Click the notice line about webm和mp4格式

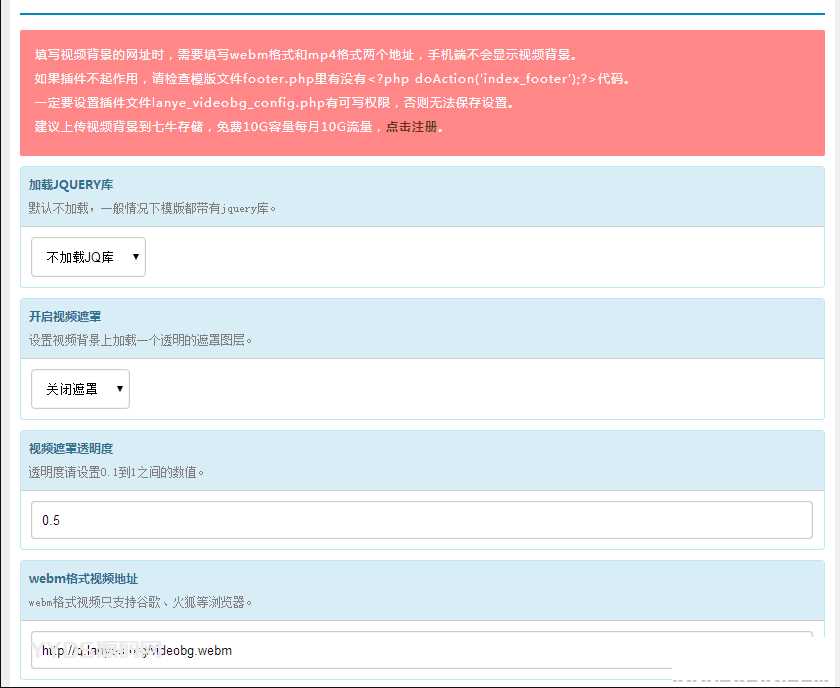(306, 55)
